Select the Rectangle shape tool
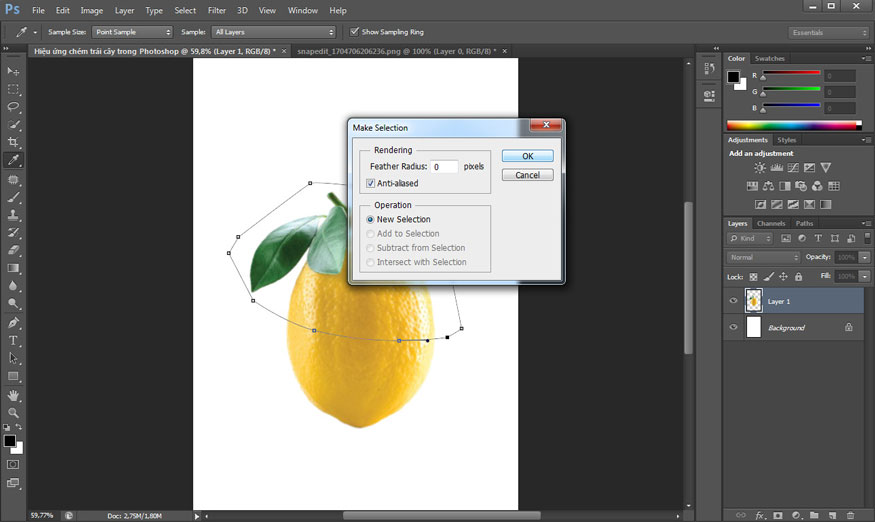This screenshot has width=875, height=522. click(x=13, y=376)
